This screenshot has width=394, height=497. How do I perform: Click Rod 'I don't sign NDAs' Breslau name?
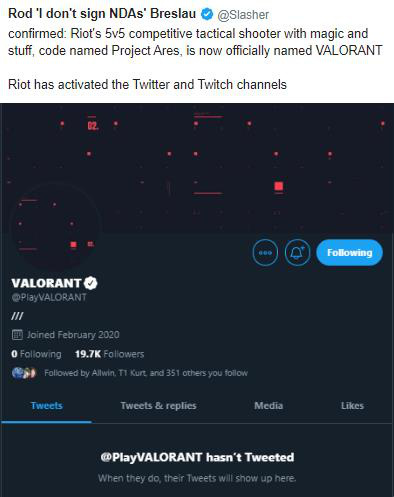[102, 14]
